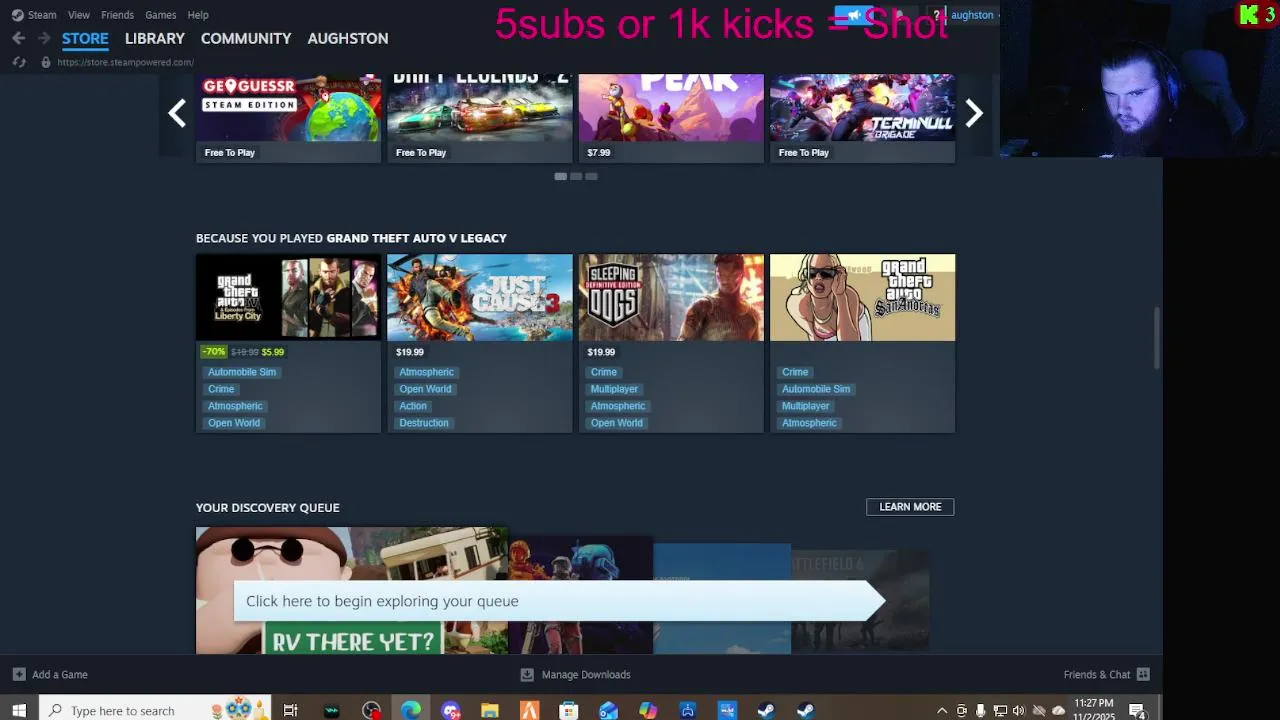The width and height of the screenshot is (1280, 720).
Task: Open the Windows Start button
Action: pyautogui.click(x=19, y=710)
